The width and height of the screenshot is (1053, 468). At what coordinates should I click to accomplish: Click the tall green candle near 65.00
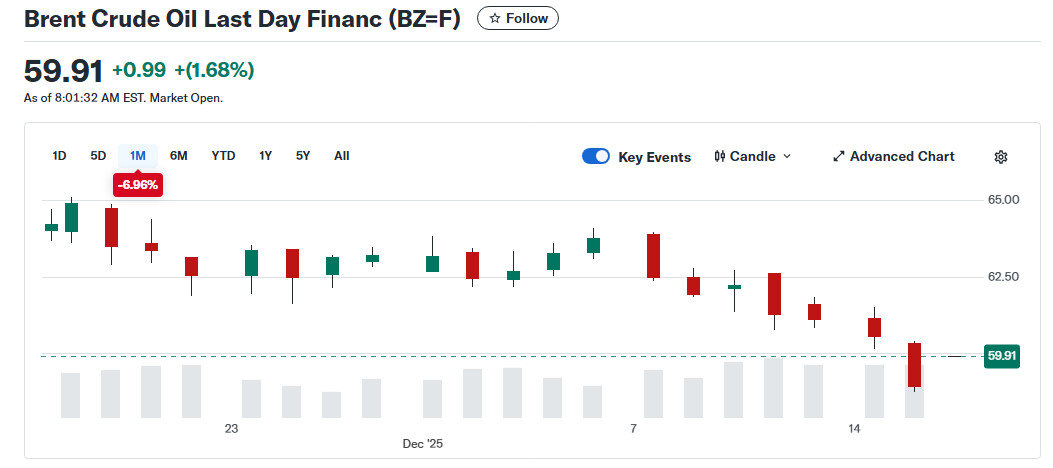[71, 217]
